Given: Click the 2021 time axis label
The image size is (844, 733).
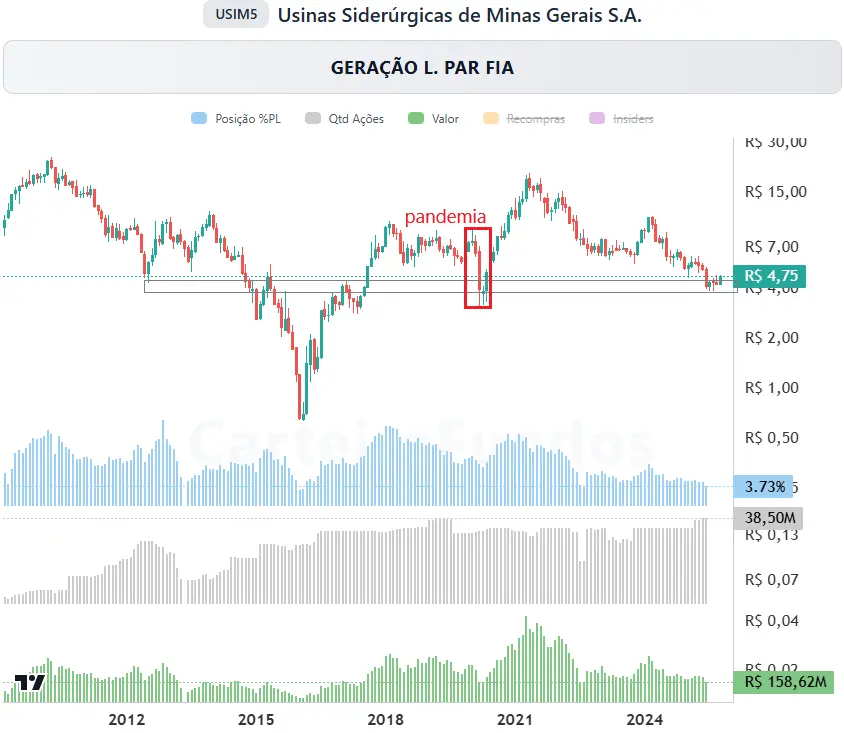Looking at the screenshot, I should (515, 720).
